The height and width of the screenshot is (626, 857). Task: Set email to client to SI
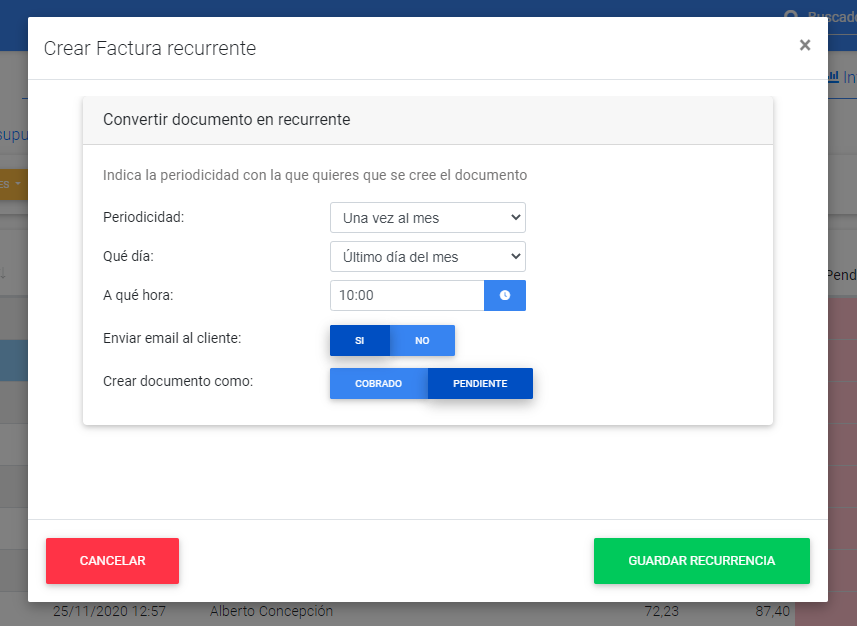pyautogui.click(x=359, y=341)
